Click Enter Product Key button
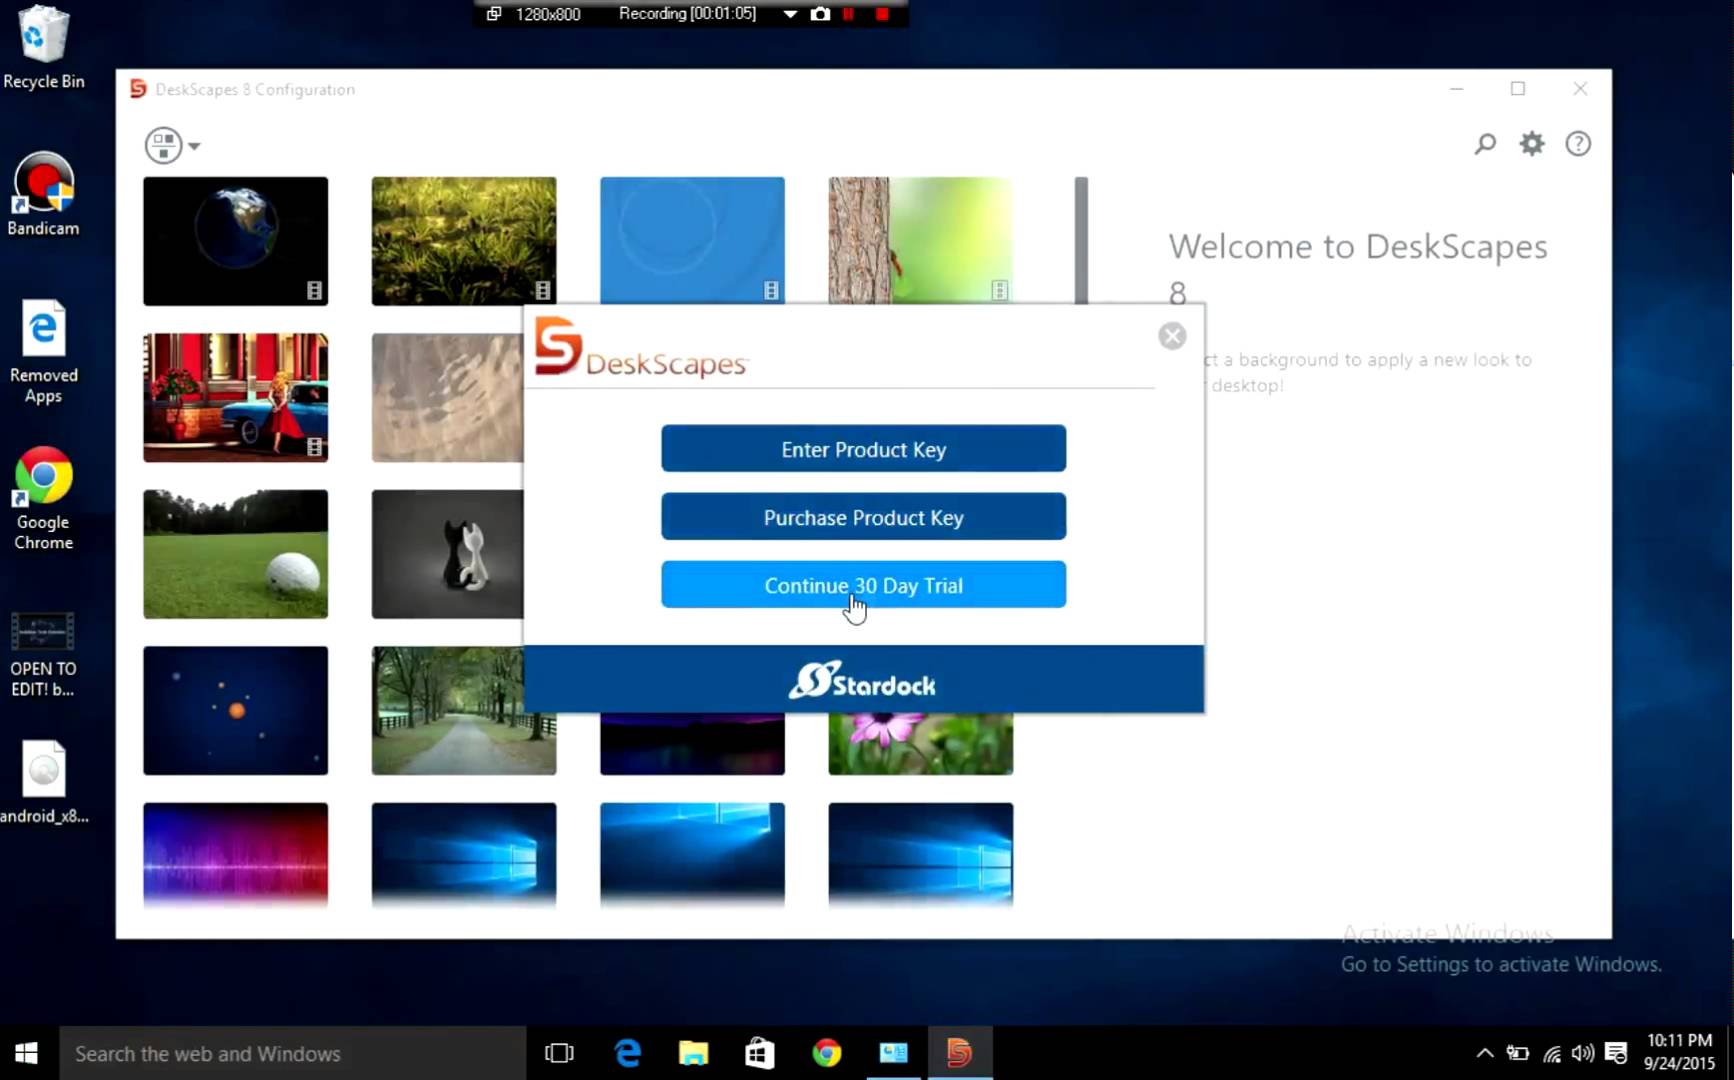 (x=863, y=449)
